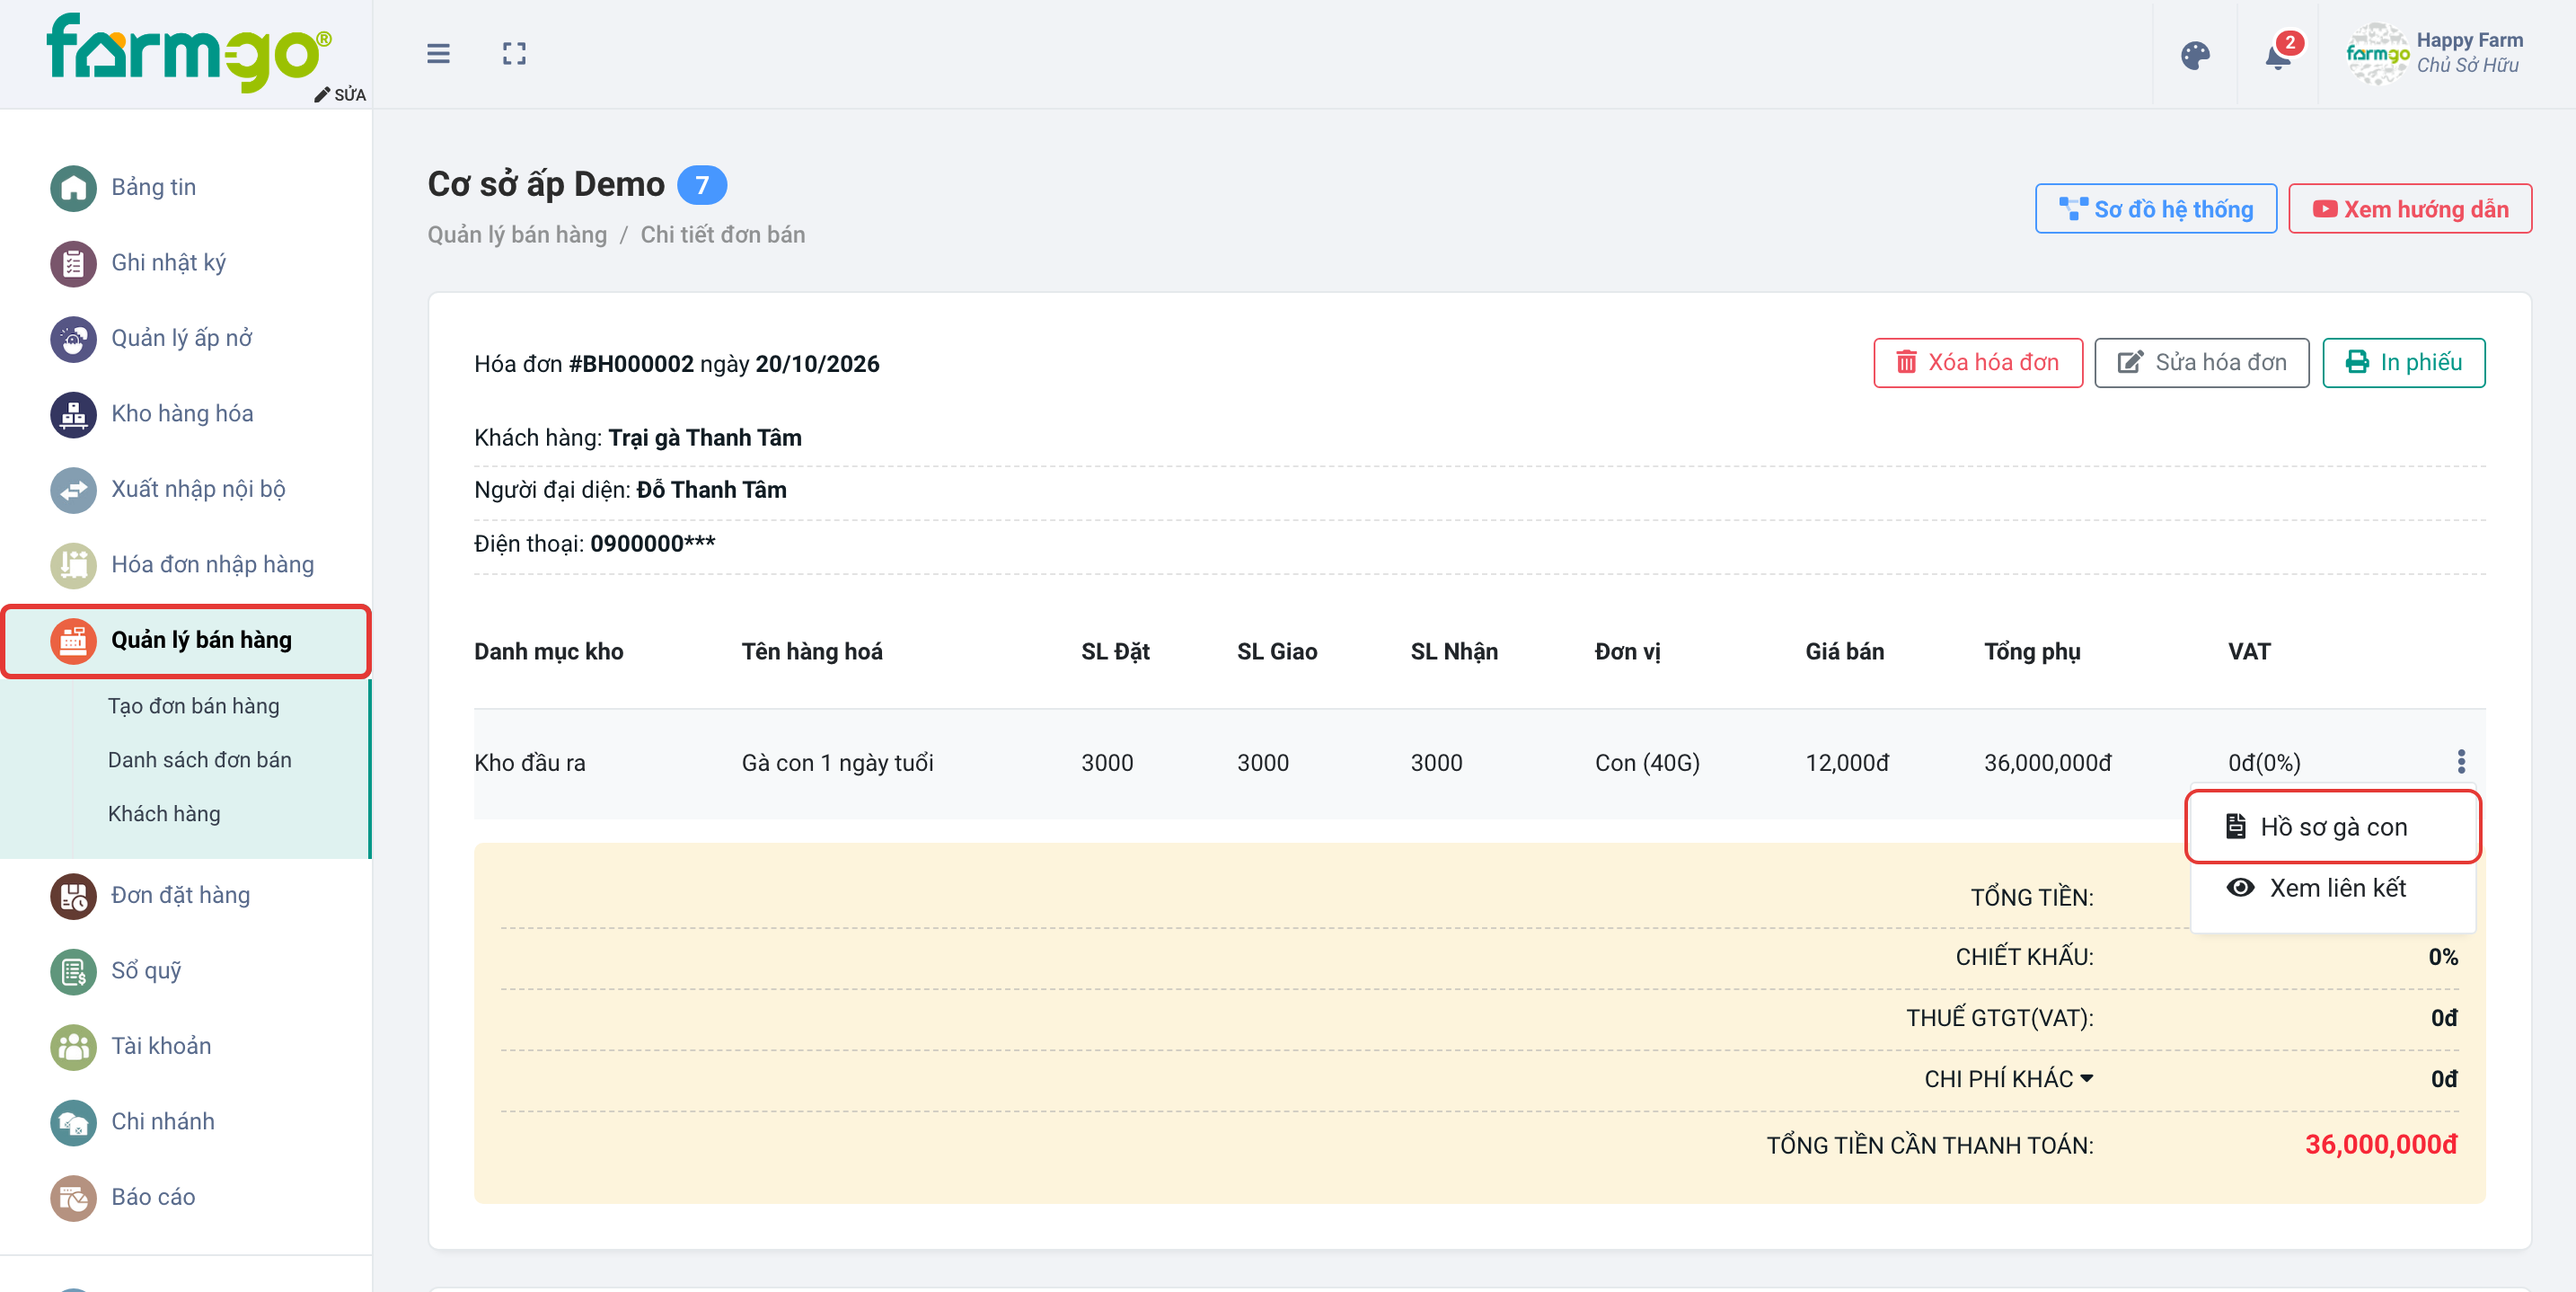Open Xuất nhập nội bộ section
Image resolution: width=2576 pixels, height=1292 pixels.
tap(198, 489)
